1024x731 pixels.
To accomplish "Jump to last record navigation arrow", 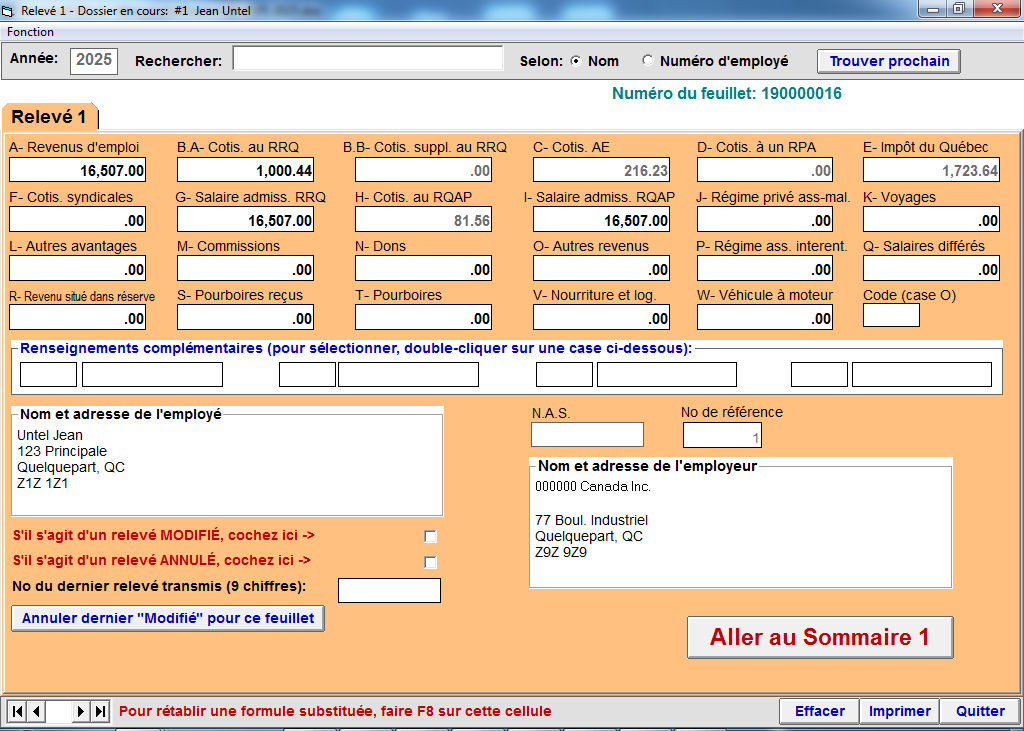I will tap(100, 711).
